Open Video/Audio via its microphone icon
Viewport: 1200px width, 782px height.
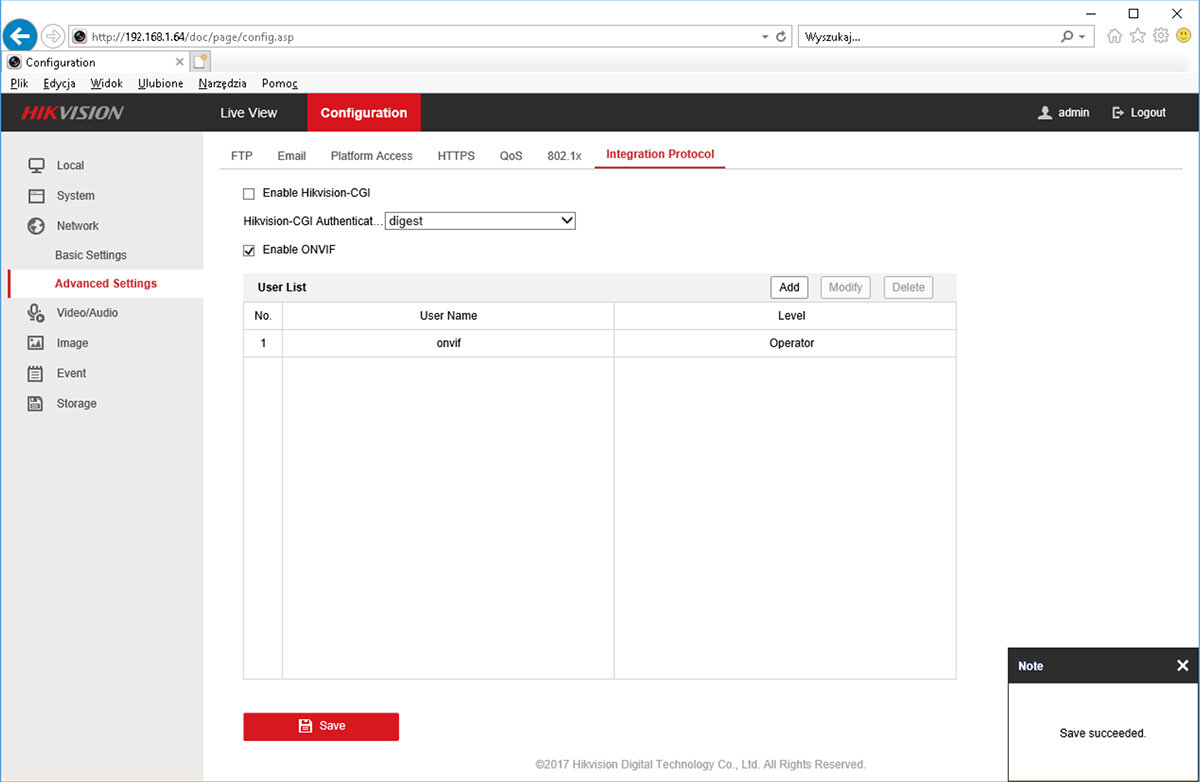coord(36,313)
